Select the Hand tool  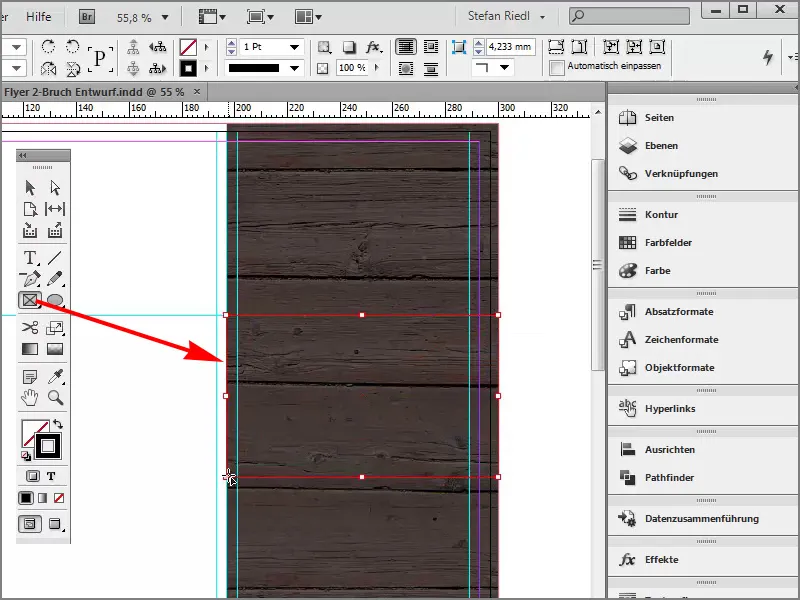pyautogui.click(x=30, y=397)
